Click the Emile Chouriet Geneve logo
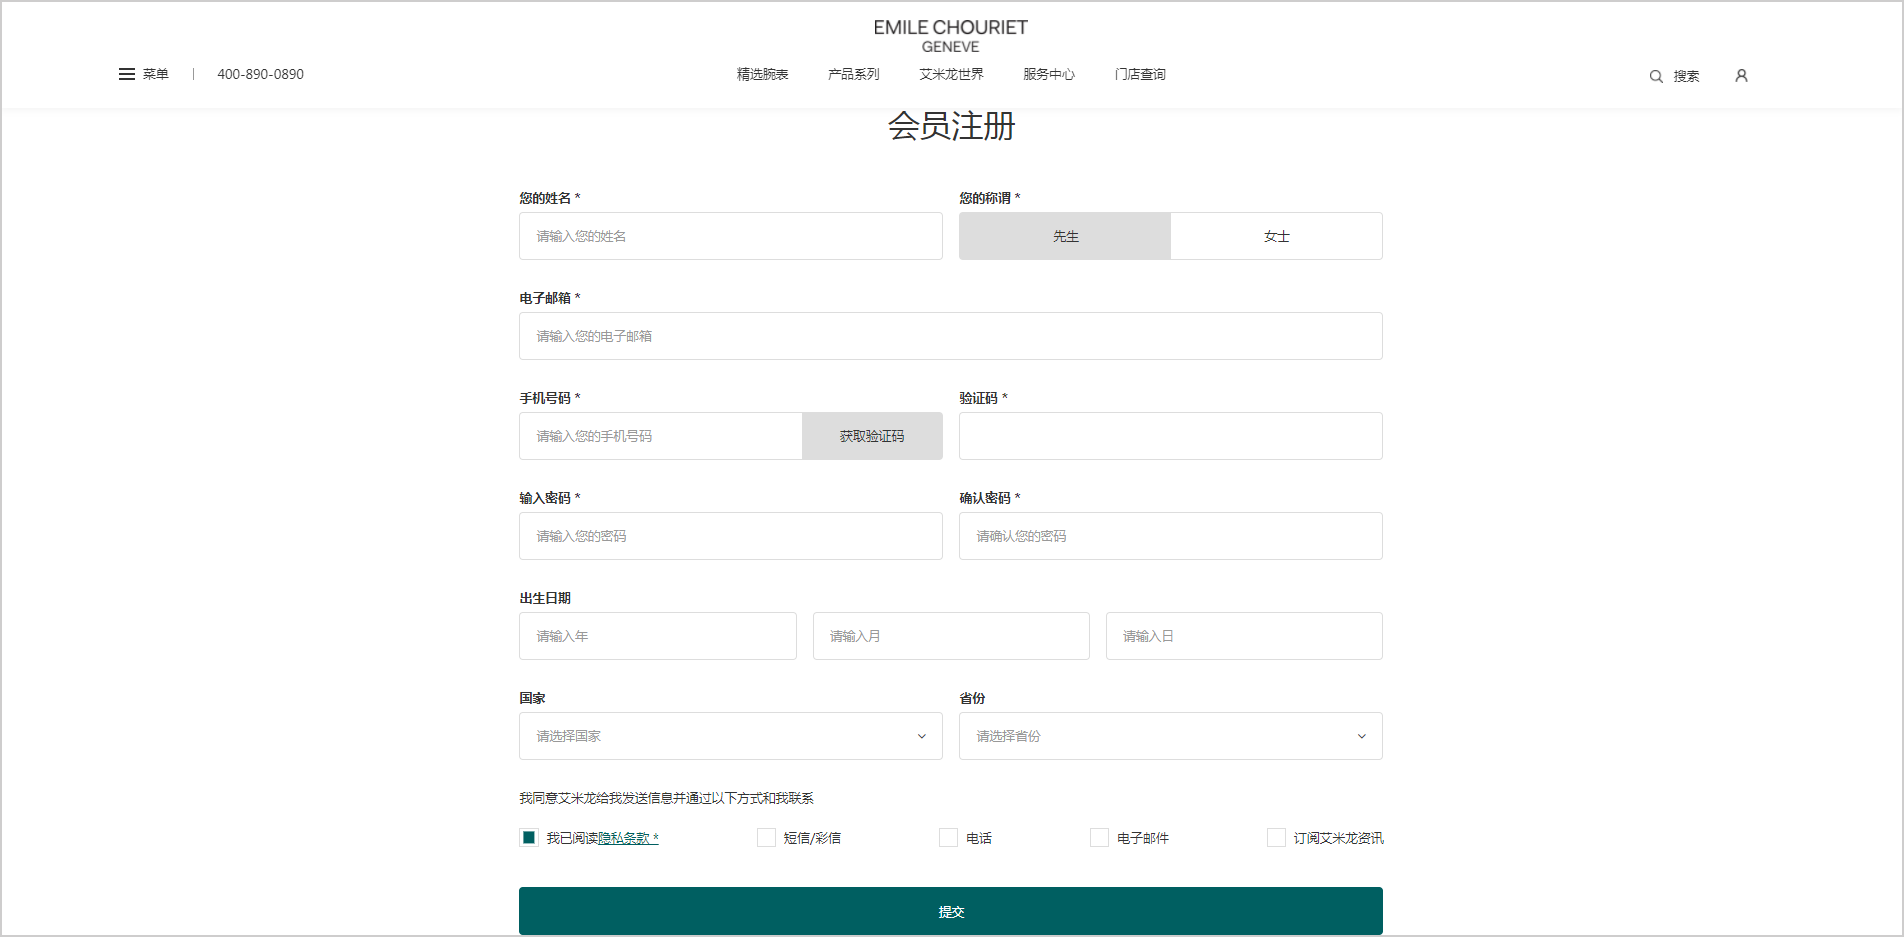Screen dimensions: 1904x937 point(950,36)
